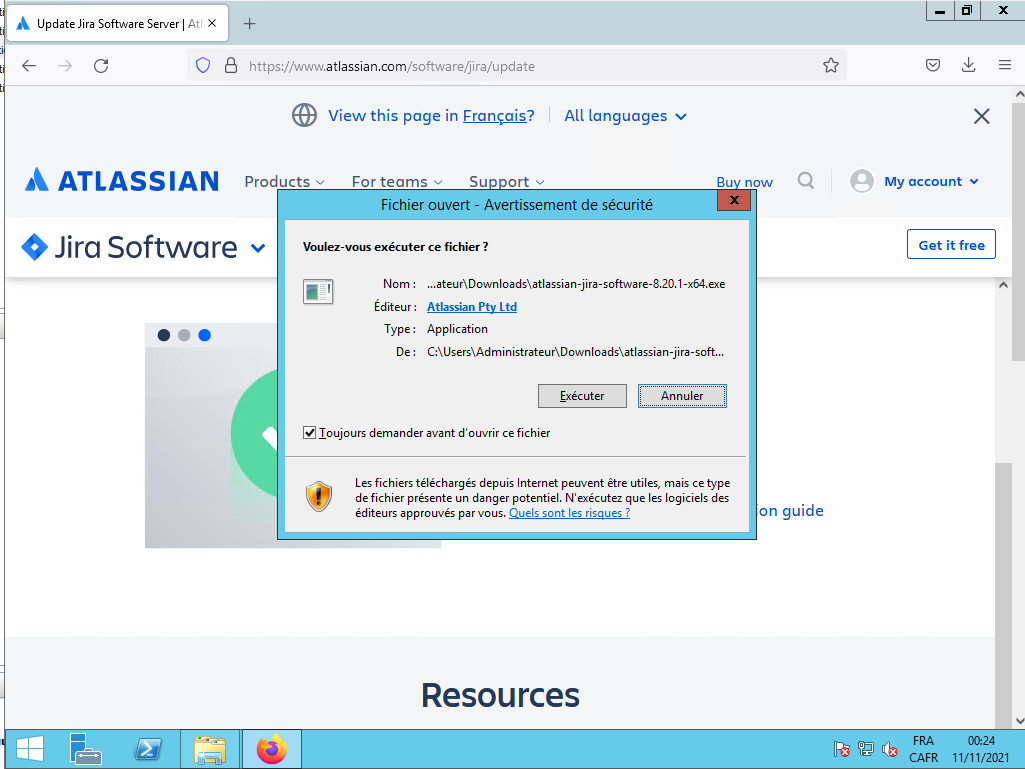Viewport: 1025px width, 769px height.
Task: Open PowerShell from taskbar
Action: (x=148, y=749)
